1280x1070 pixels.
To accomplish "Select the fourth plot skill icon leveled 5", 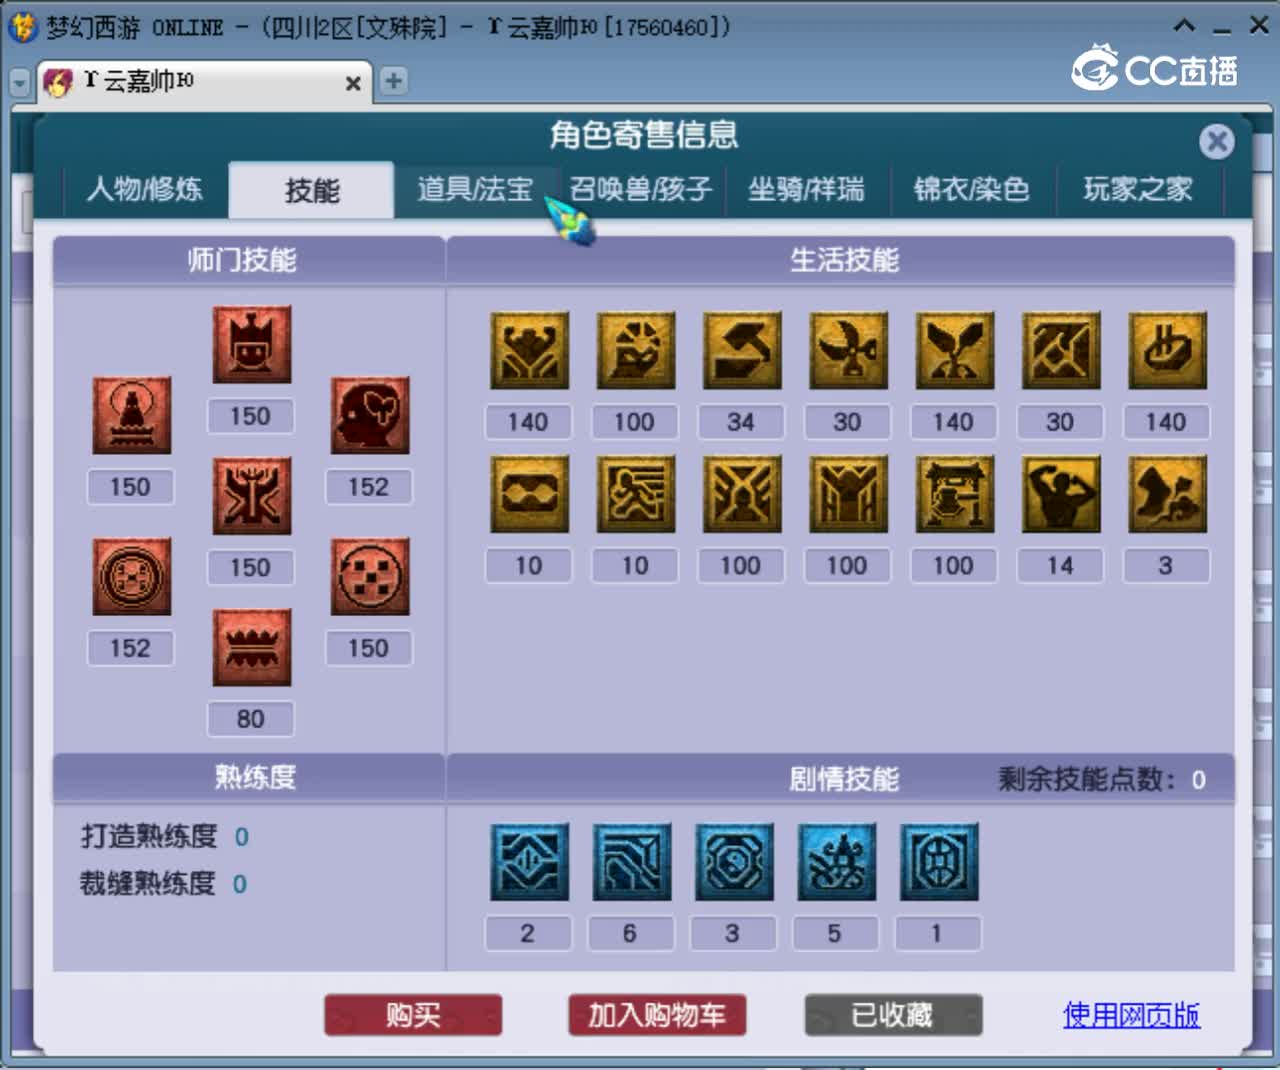I will [x=836, y=862].
